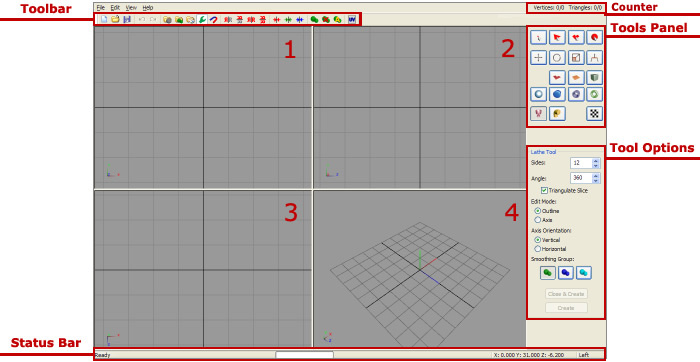Image resolution: width=700 pixels, height=362 pixels.
Task: Click the Create button
Action: pyautogui.click(x=566, y=308)
